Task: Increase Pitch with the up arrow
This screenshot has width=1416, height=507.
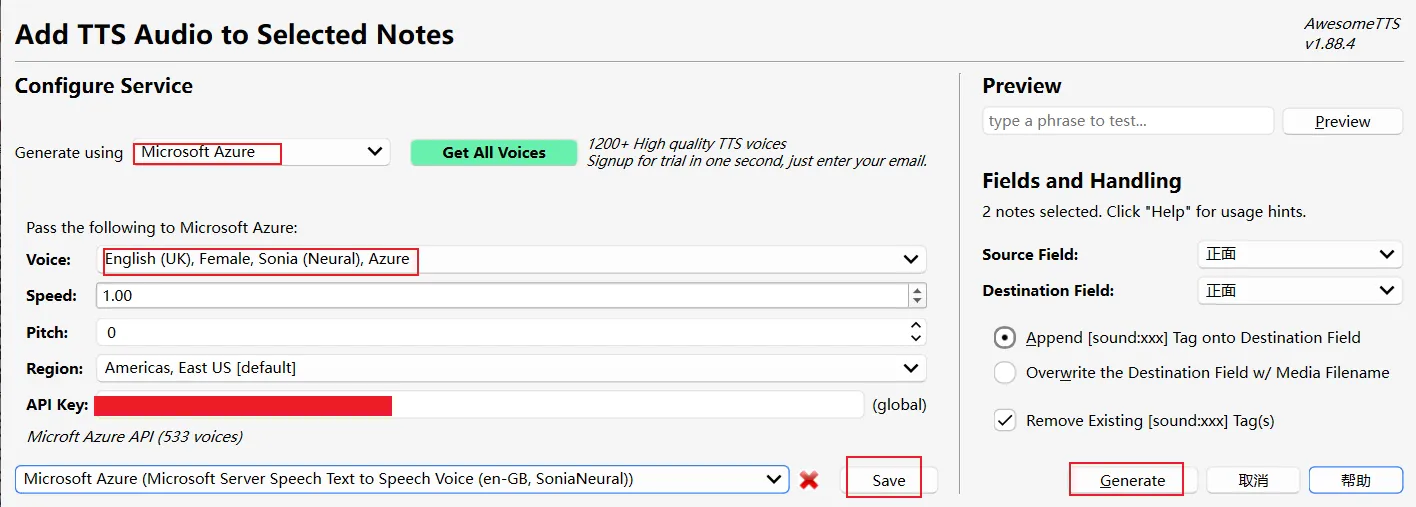Action: (x=916, y=326)
